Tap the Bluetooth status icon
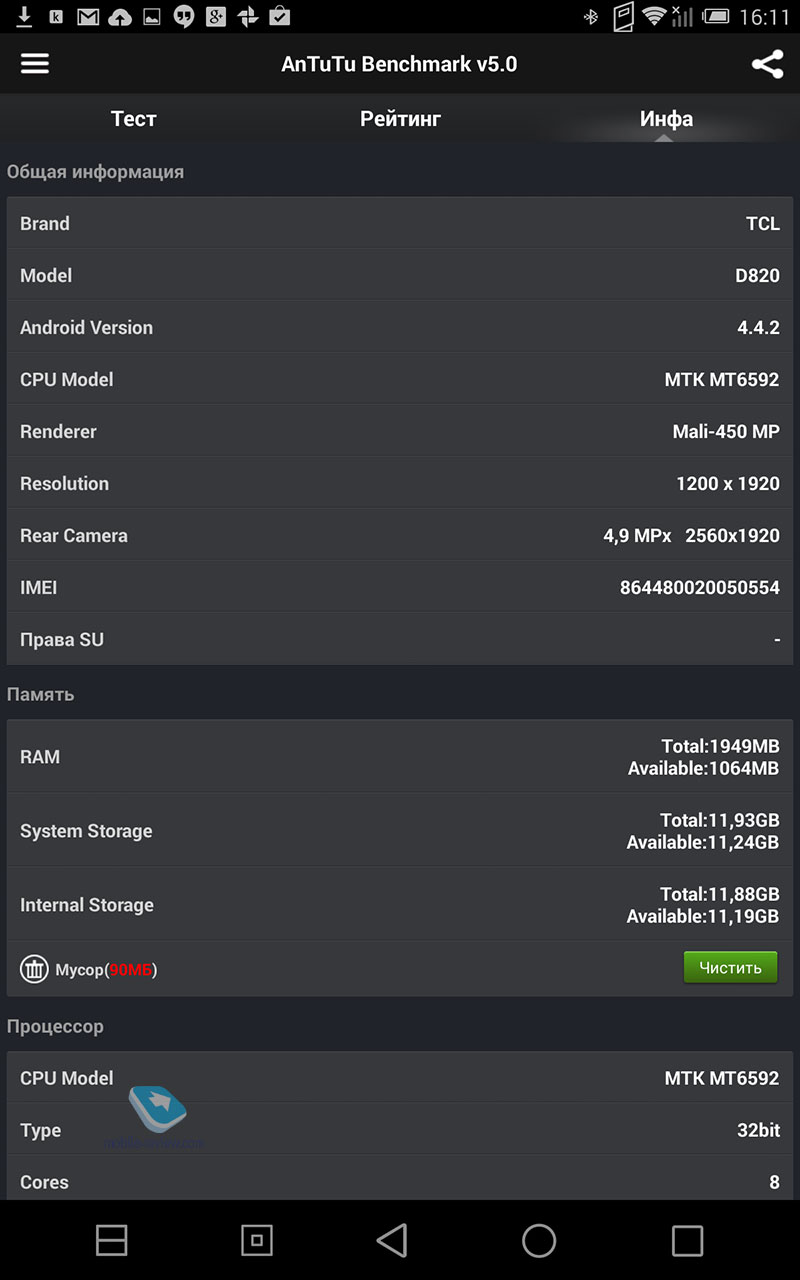The image size is (800, 1280). [591, 16]
